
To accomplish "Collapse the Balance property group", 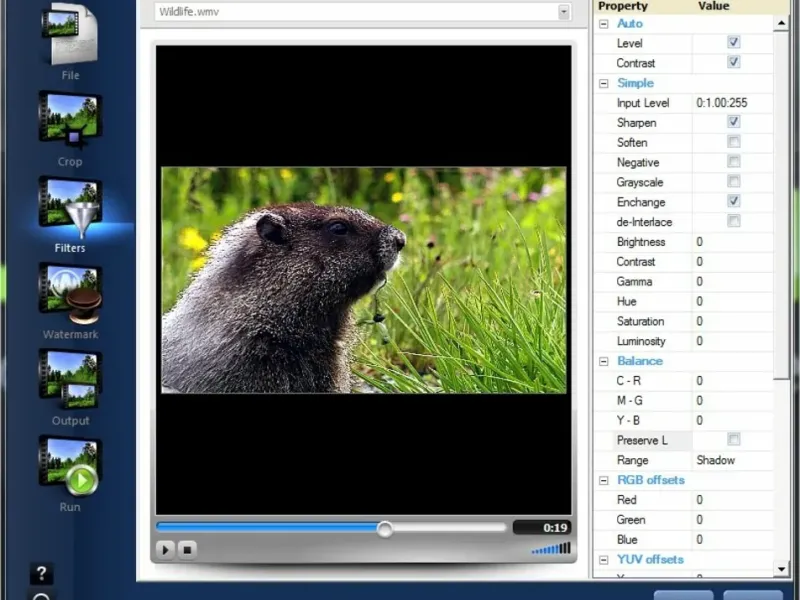I will 603,361.
